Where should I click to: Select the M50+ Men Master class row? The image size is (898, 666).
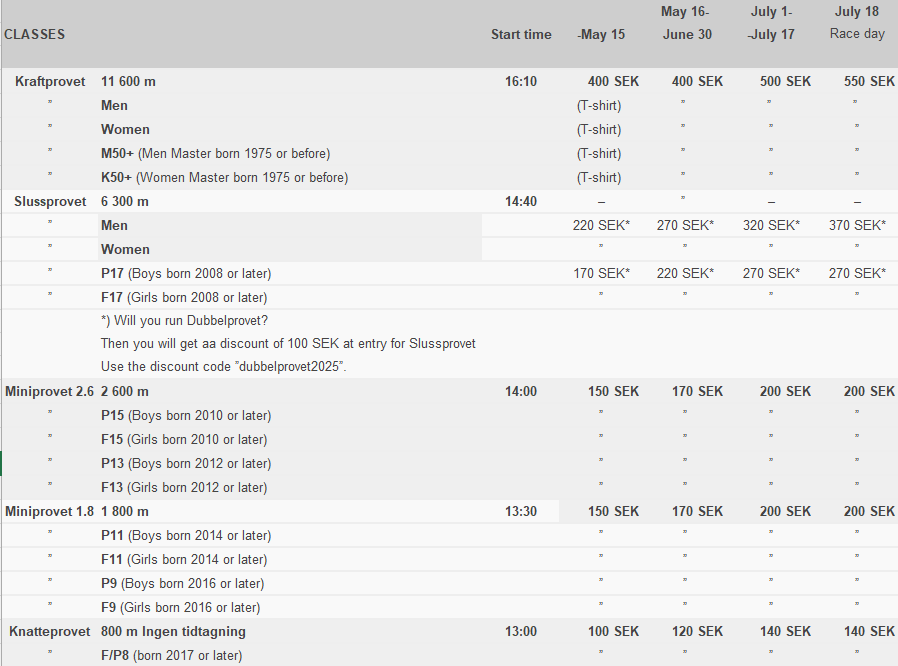tap(215, 153)
